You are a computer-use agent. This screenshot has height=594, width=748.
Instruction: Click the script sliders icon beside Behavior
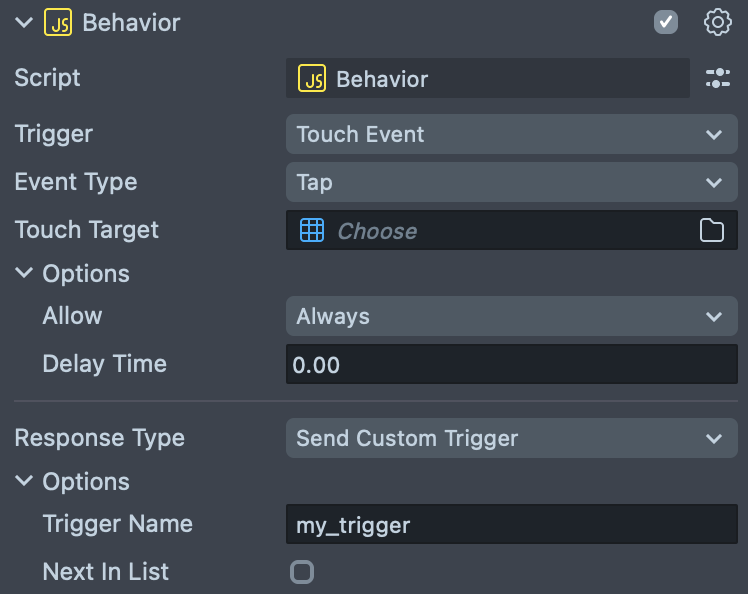[x=718, y=79]
